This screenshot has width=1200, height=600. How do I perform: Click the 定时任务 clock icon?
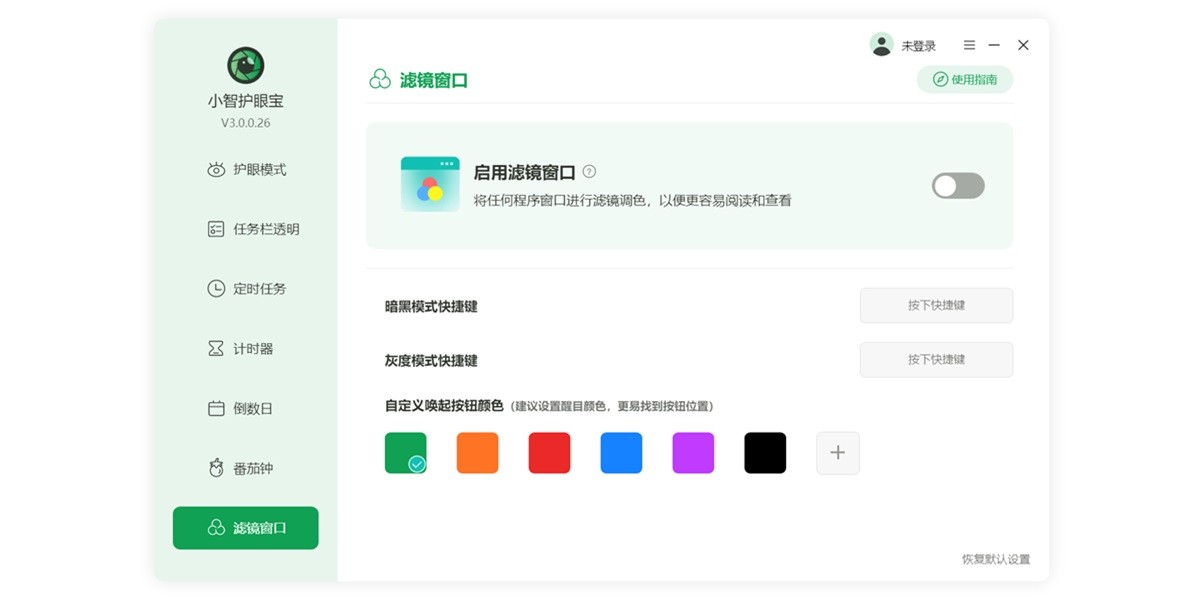pos(214,288)
